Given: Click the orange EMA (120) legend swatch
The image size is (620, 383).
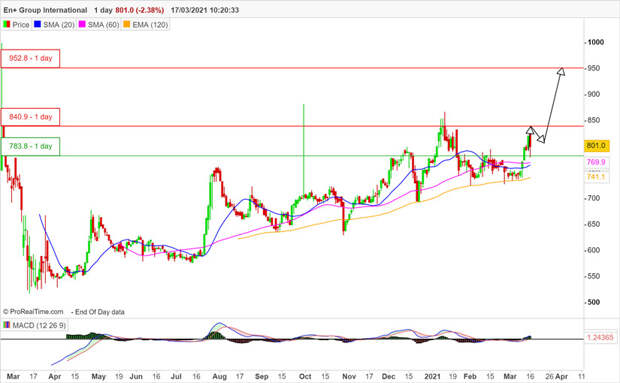Looking at the screenshot, I should point(127,25).
